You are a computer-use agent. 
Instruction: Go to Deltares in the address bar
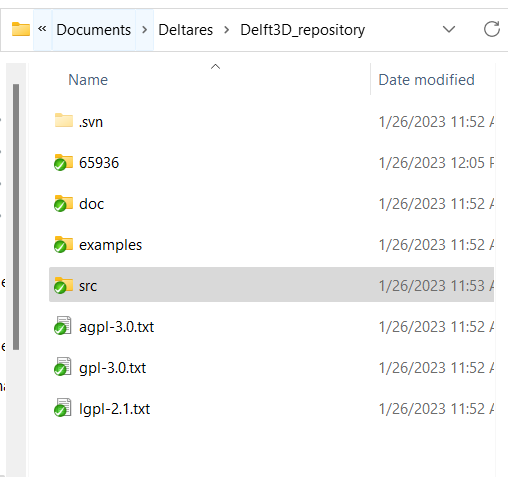click(x=185, y=30)
